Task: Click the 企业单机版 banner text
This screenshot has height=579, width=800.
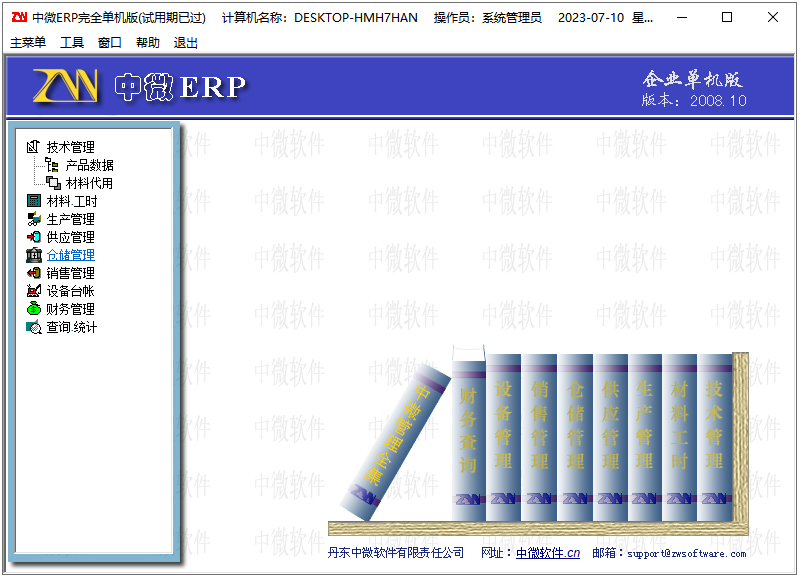Action: coord(692,79)
